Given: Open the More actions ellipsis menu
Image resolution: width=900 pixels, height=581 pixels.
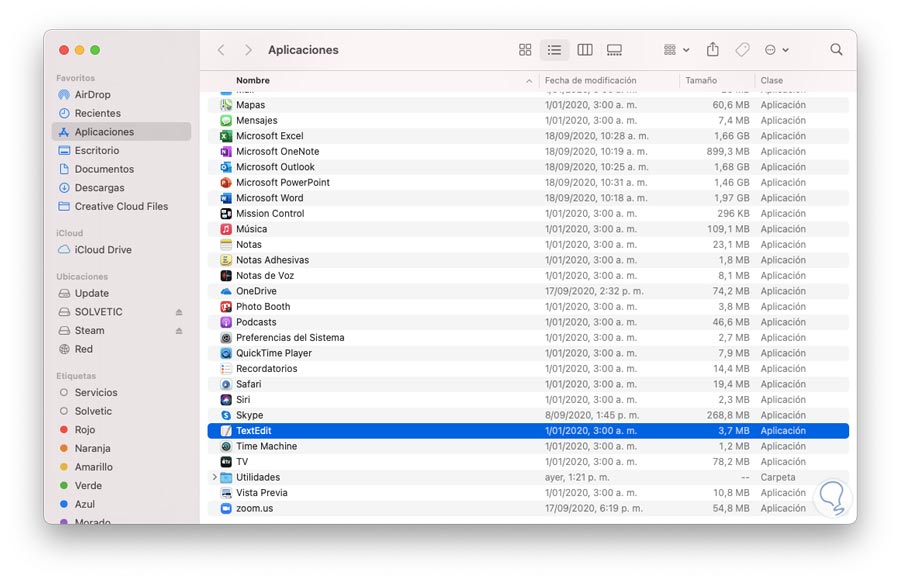Looking at the screenshot, I should coord(777,50).
